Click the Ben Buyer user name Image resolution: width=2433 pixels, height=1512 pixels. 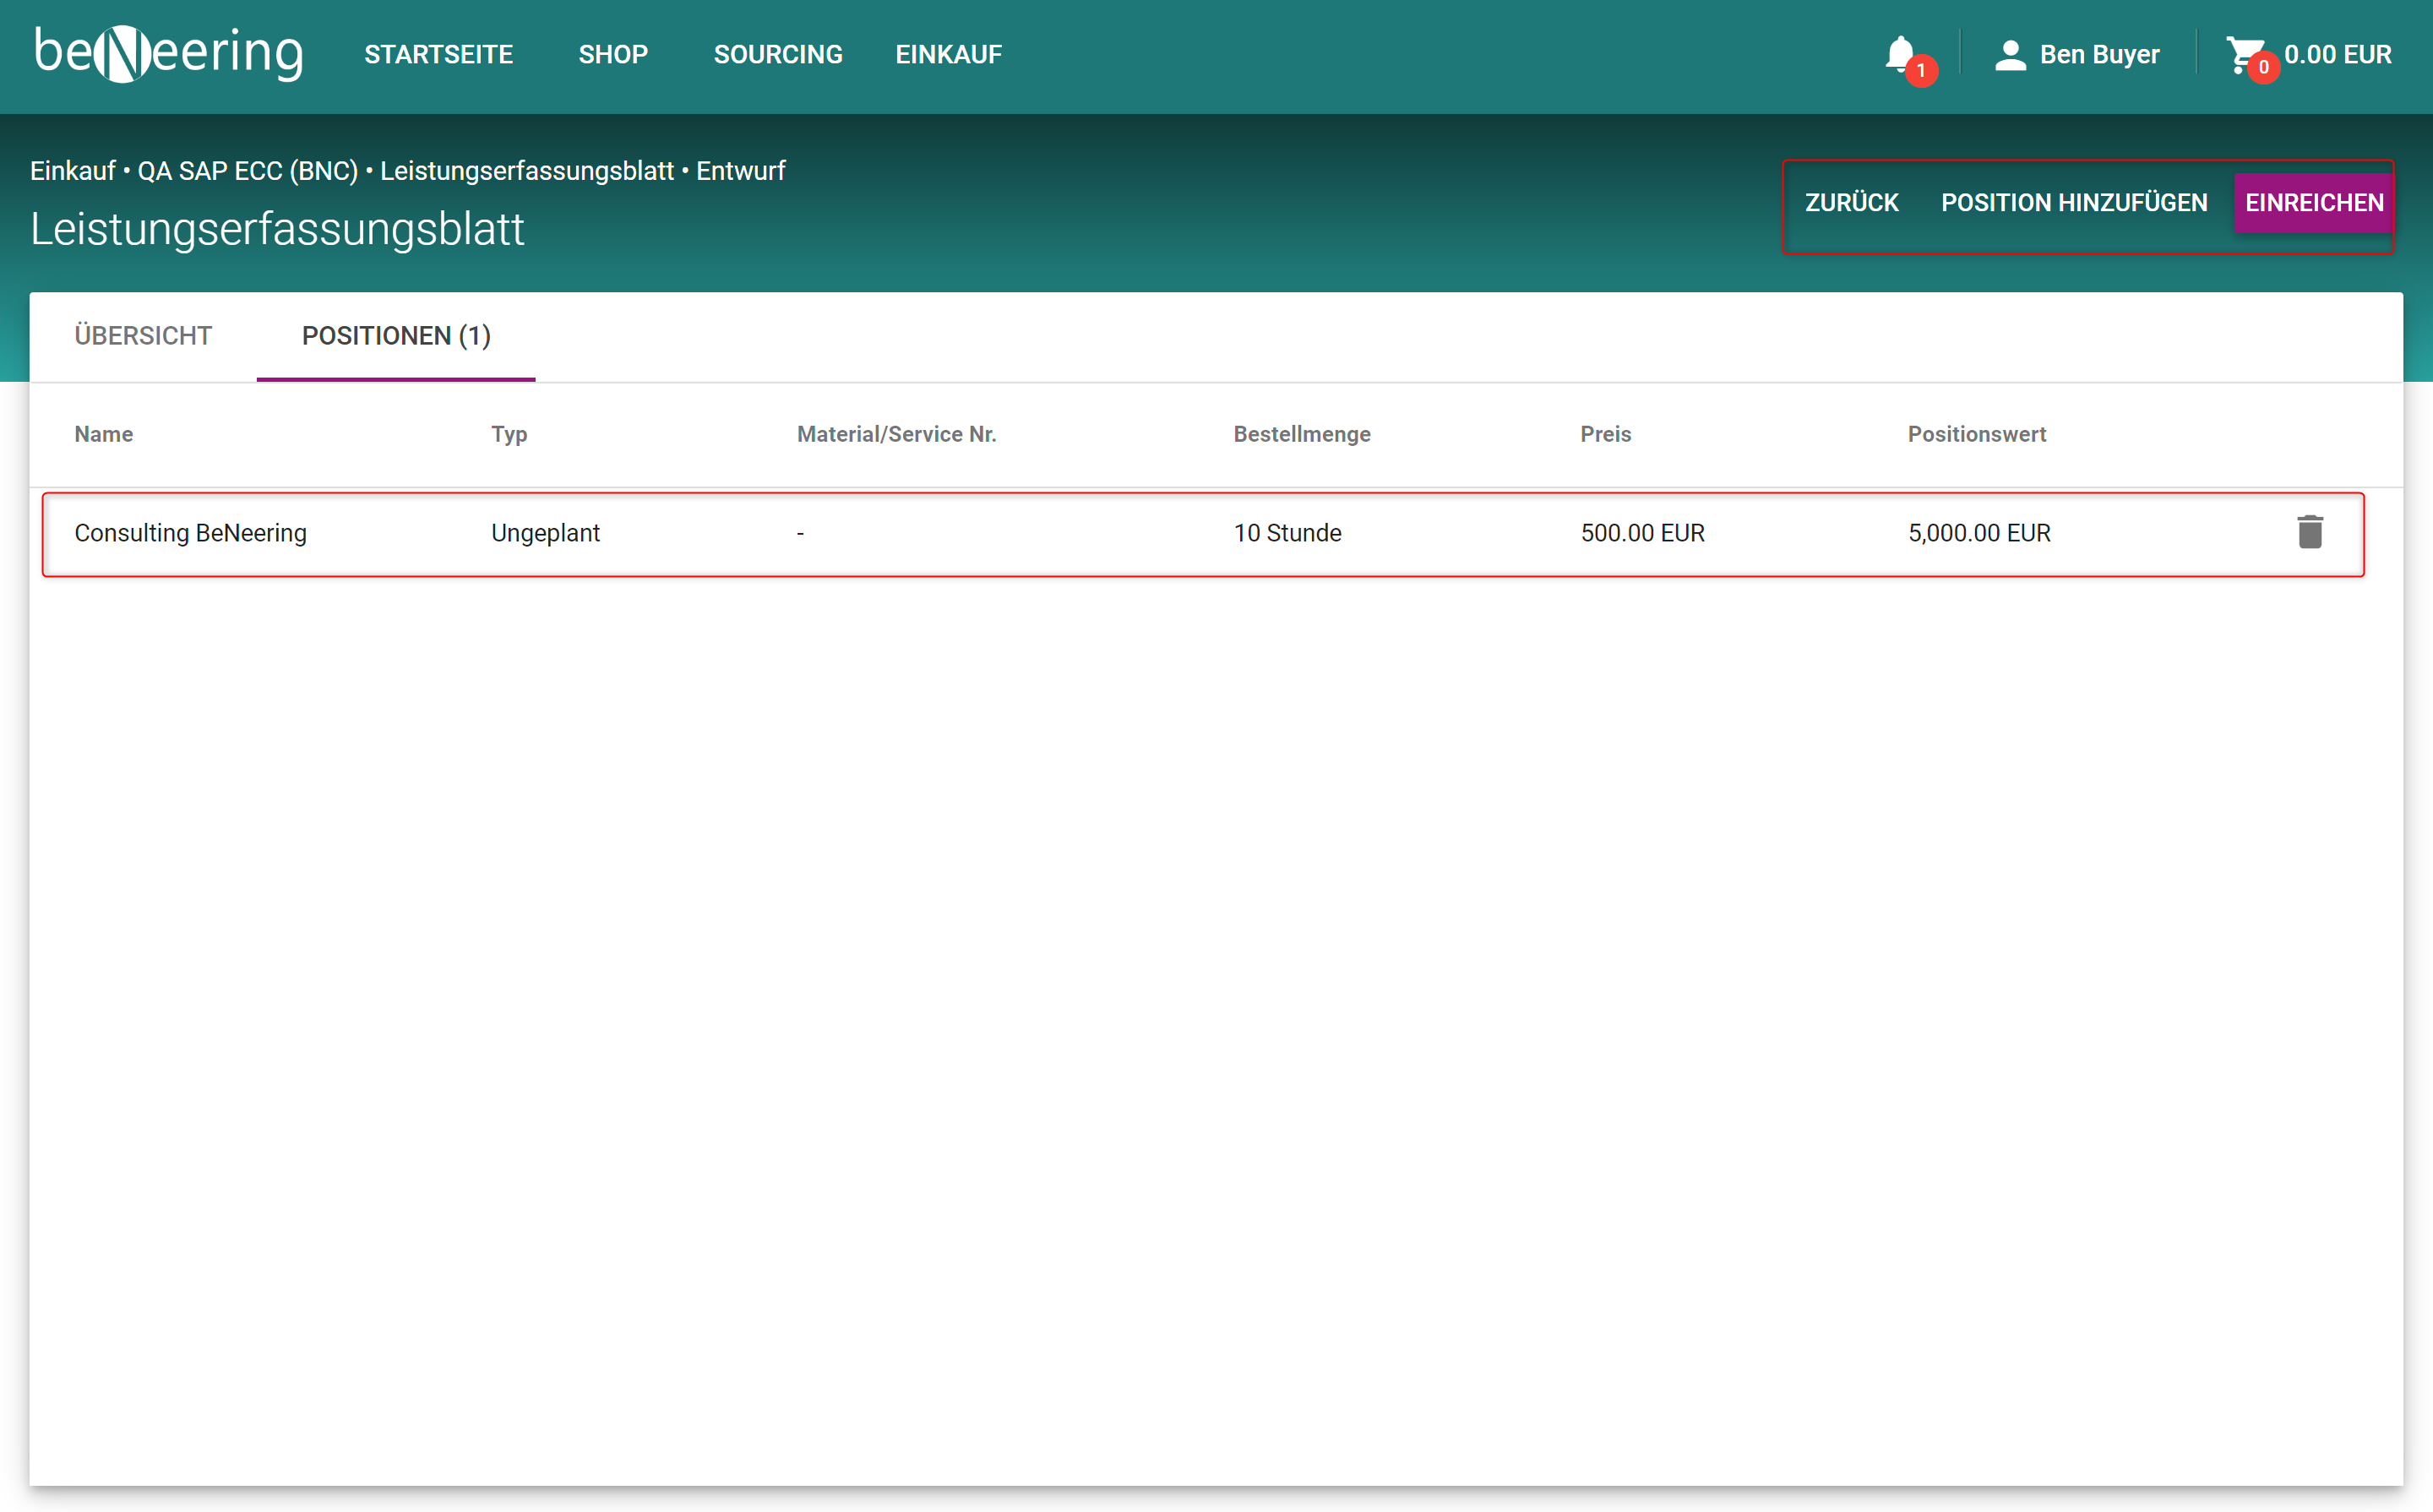pyautogui.click(x=2099, y=55)
